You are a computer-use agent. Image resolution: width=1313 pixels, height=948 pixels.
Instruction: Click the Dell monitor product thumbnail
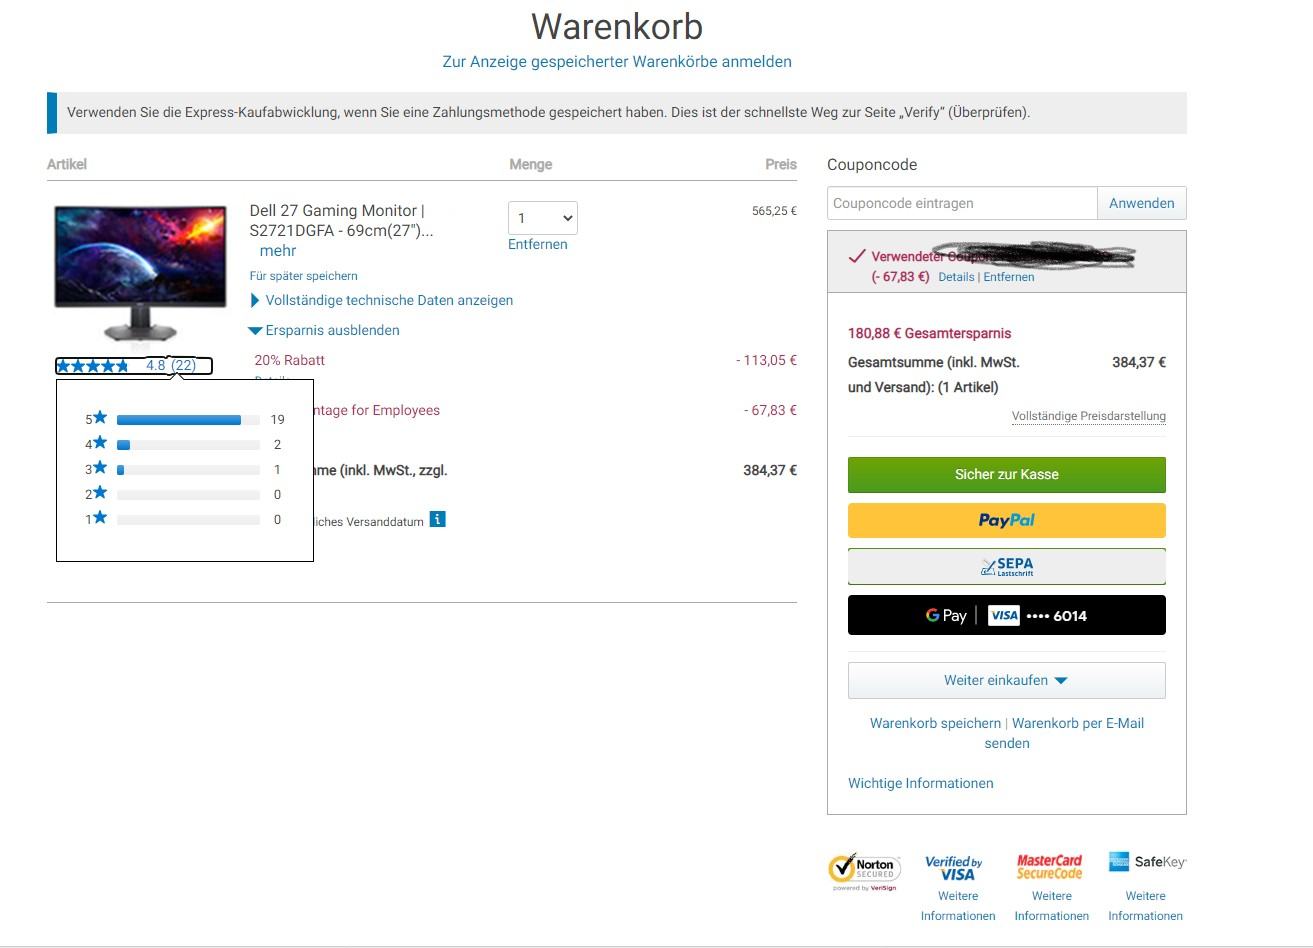[140, 273]
